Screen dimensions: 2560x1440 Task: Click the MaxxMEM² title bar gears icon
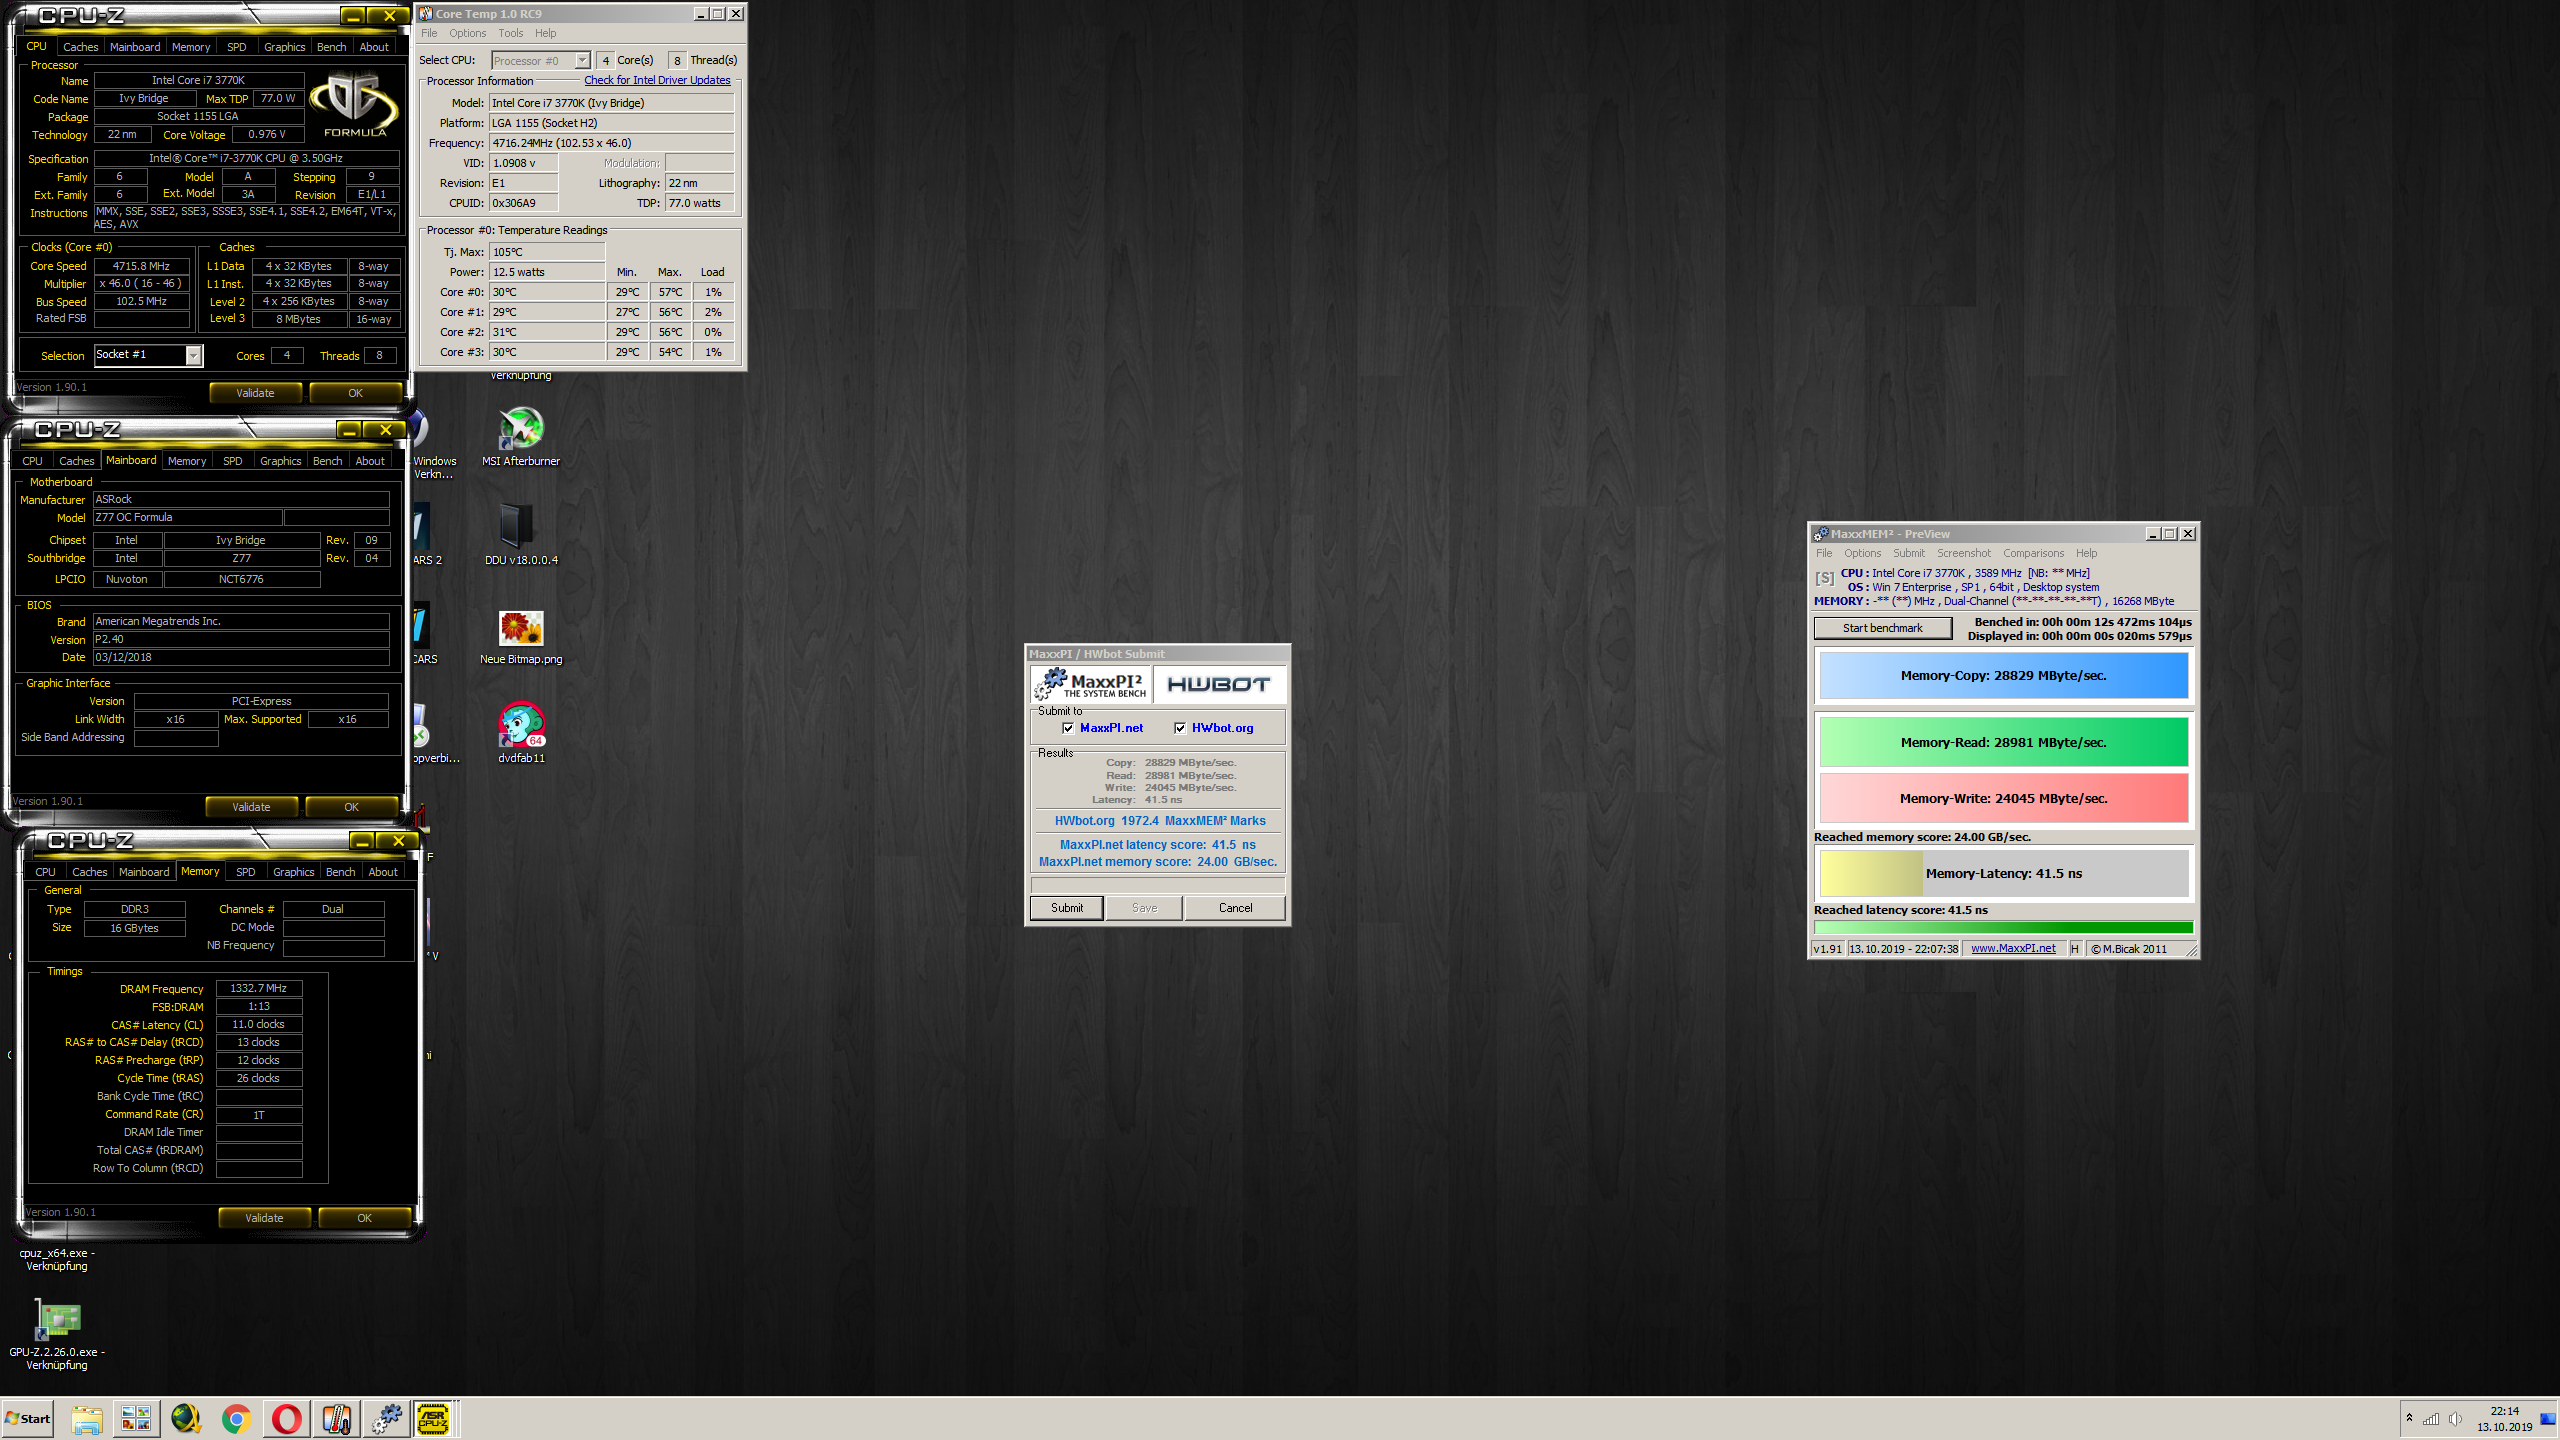(1821, 534)
